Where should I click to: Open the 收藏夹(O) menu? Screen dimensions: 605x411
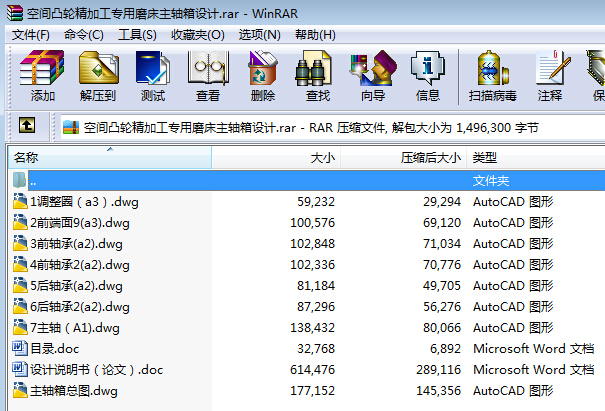coord(198,35)
